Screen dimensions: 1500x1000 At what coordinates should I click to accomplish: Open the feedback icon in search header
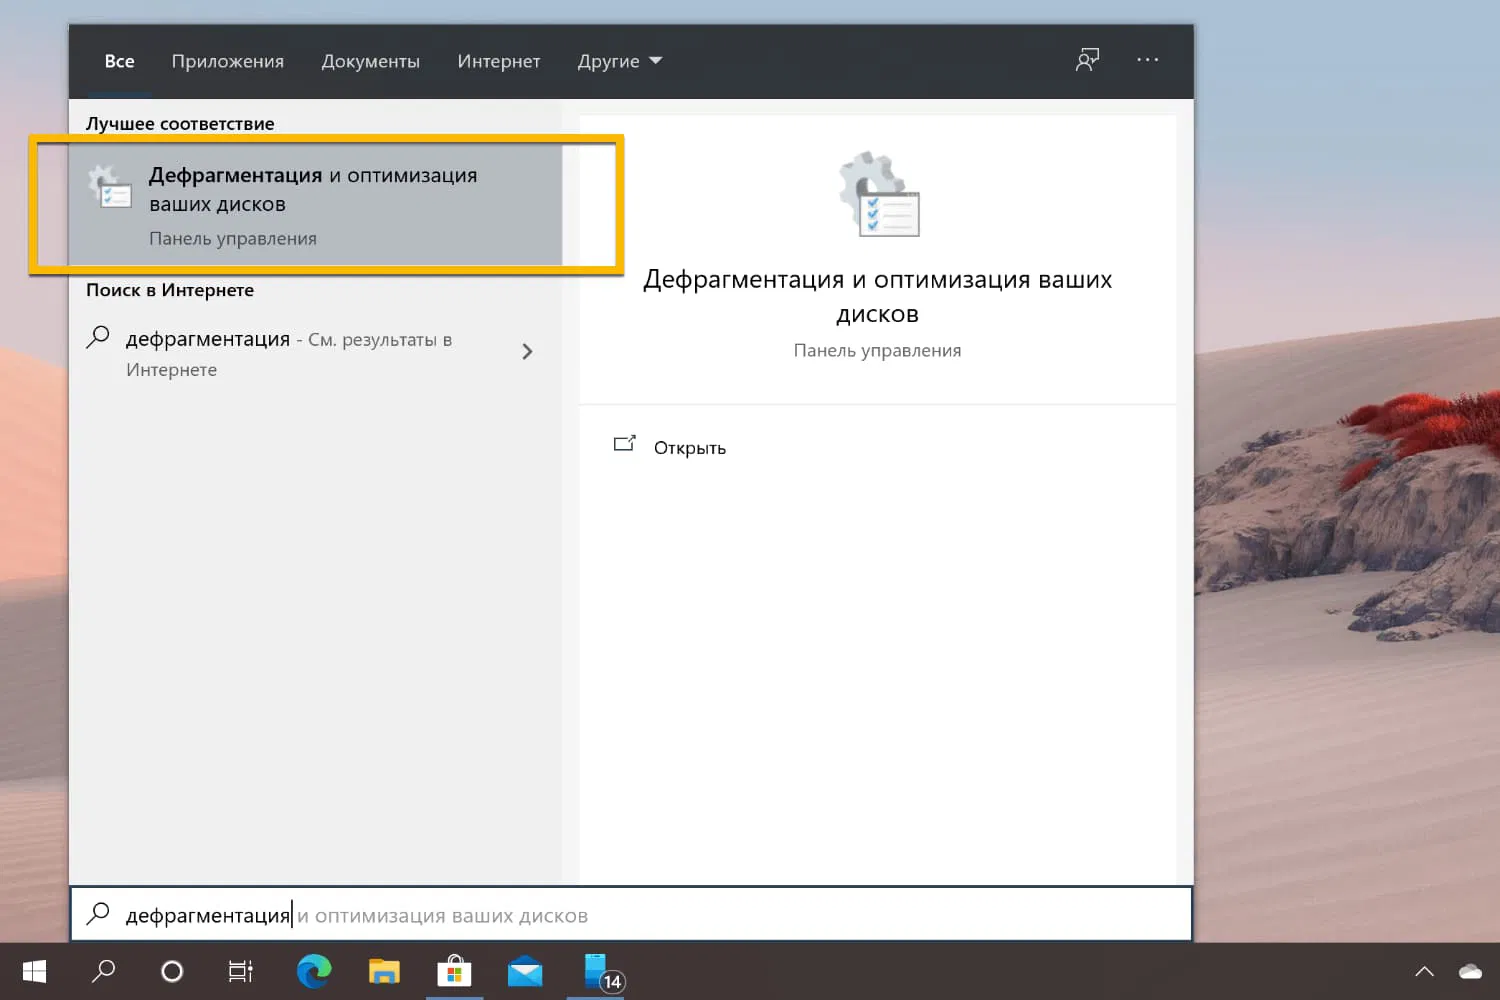tap(1087, 60)
